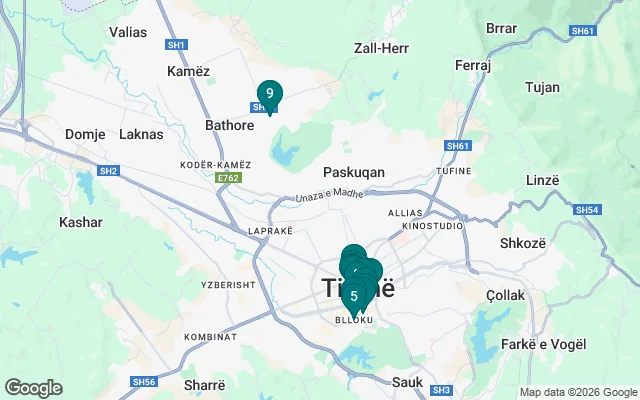This screenshot has width=640, height=400.
Task: Click the SH3 shield near Sauk
Action: (x=441, y=390)
